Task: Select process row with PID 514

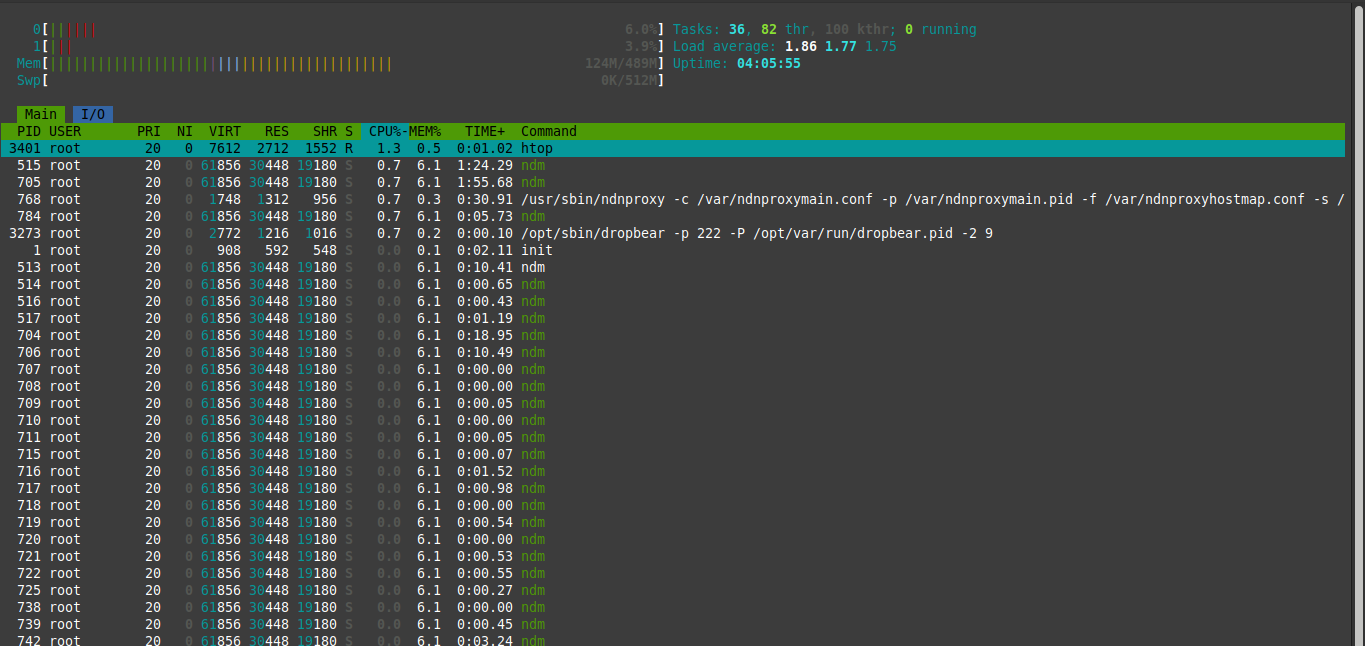Action: point(673,284)
